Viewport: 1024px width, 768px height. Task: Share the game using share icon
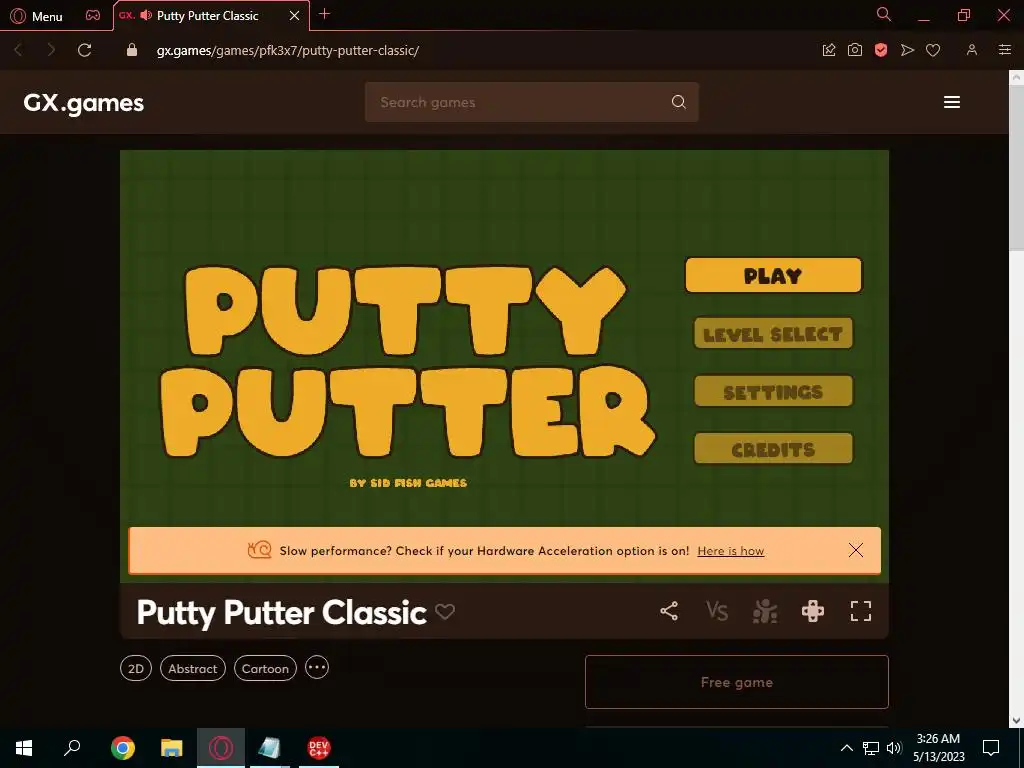(x=669, y=611)
